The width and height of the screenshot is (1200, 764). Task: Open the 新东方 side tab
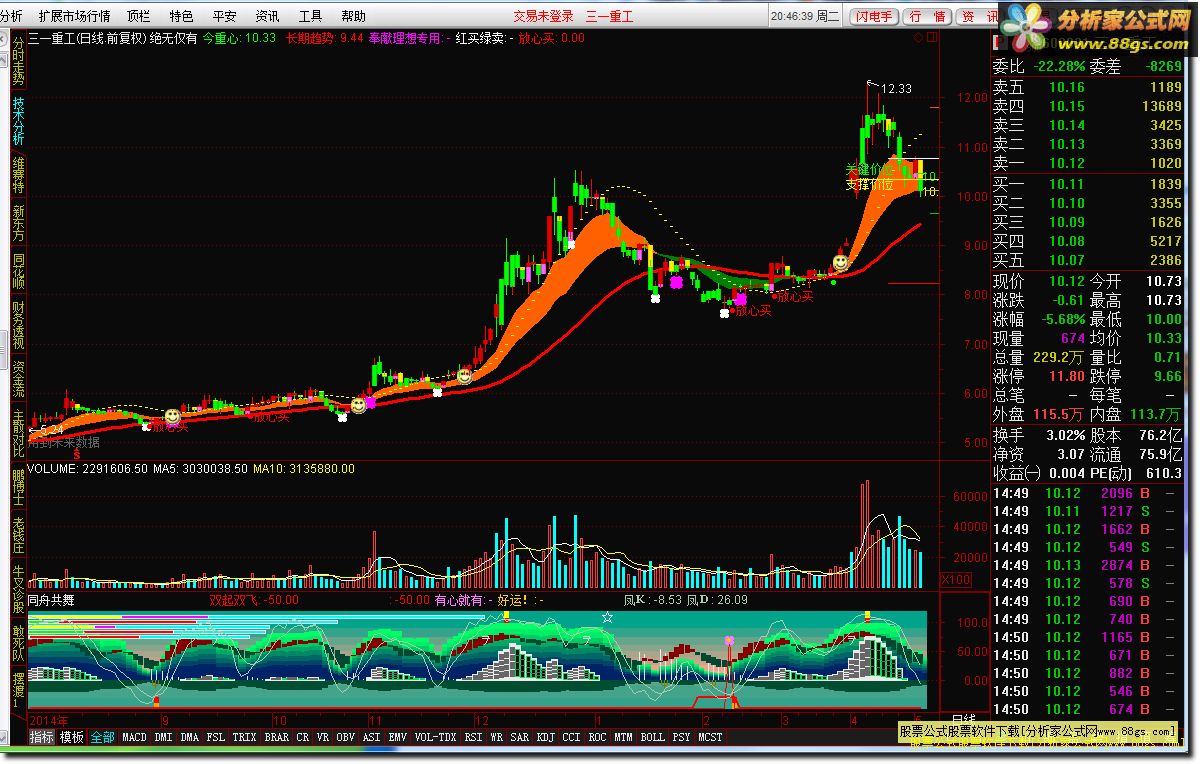18,224
